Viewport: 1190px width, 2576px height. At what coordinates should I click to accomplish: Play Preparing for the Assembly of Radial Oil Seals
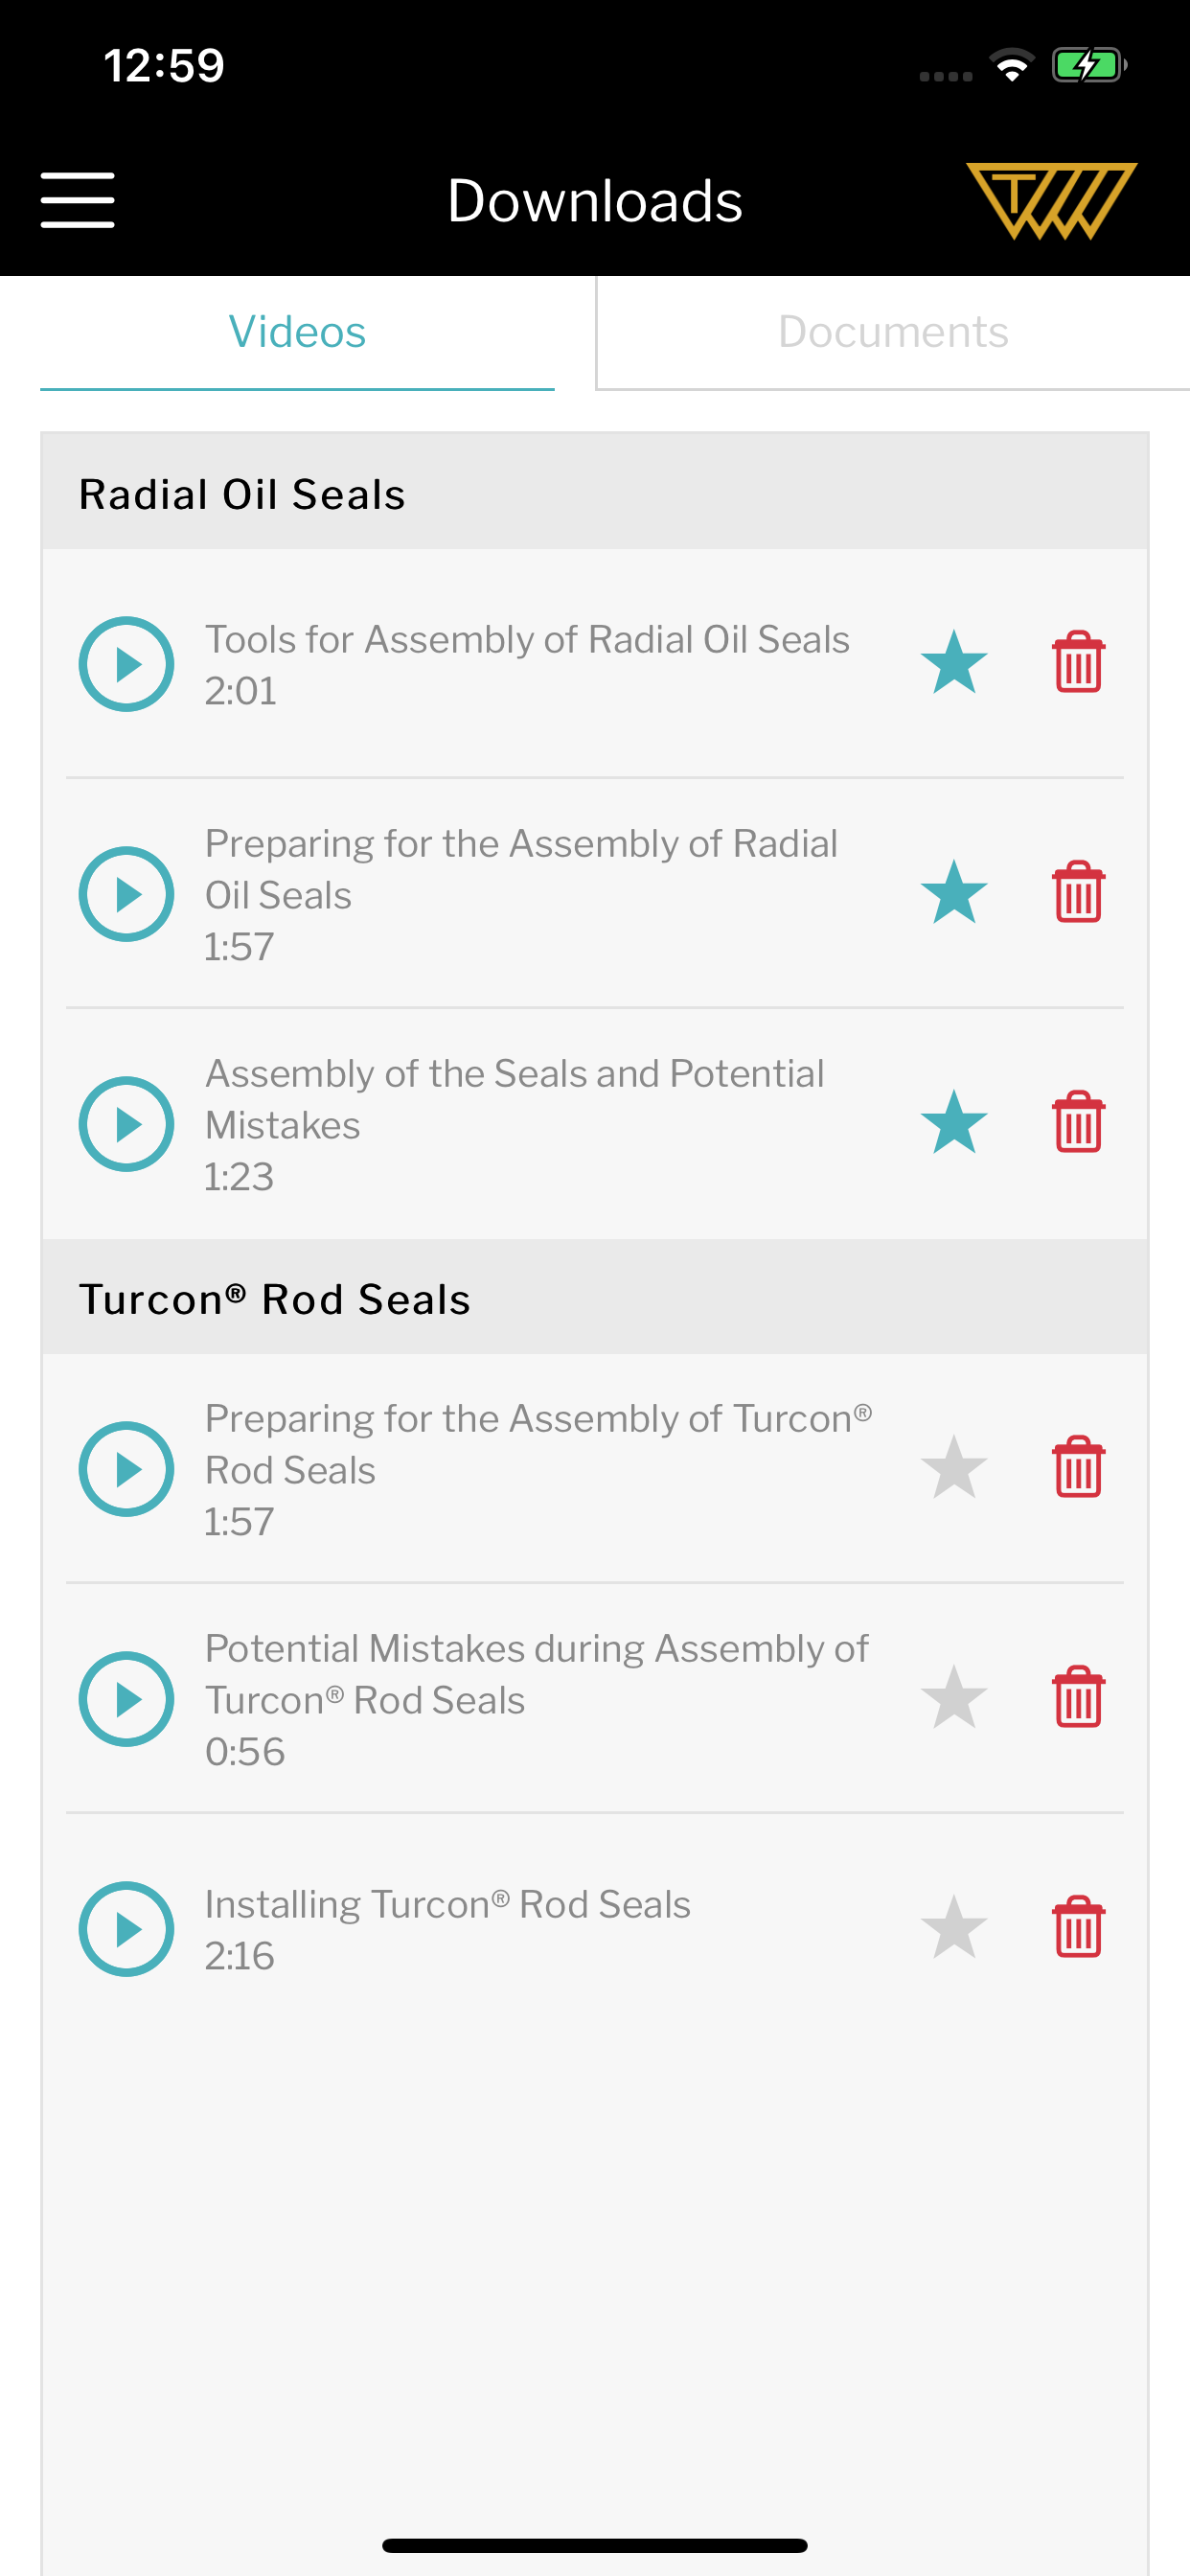pyautogui.click(x=127, y=894)
